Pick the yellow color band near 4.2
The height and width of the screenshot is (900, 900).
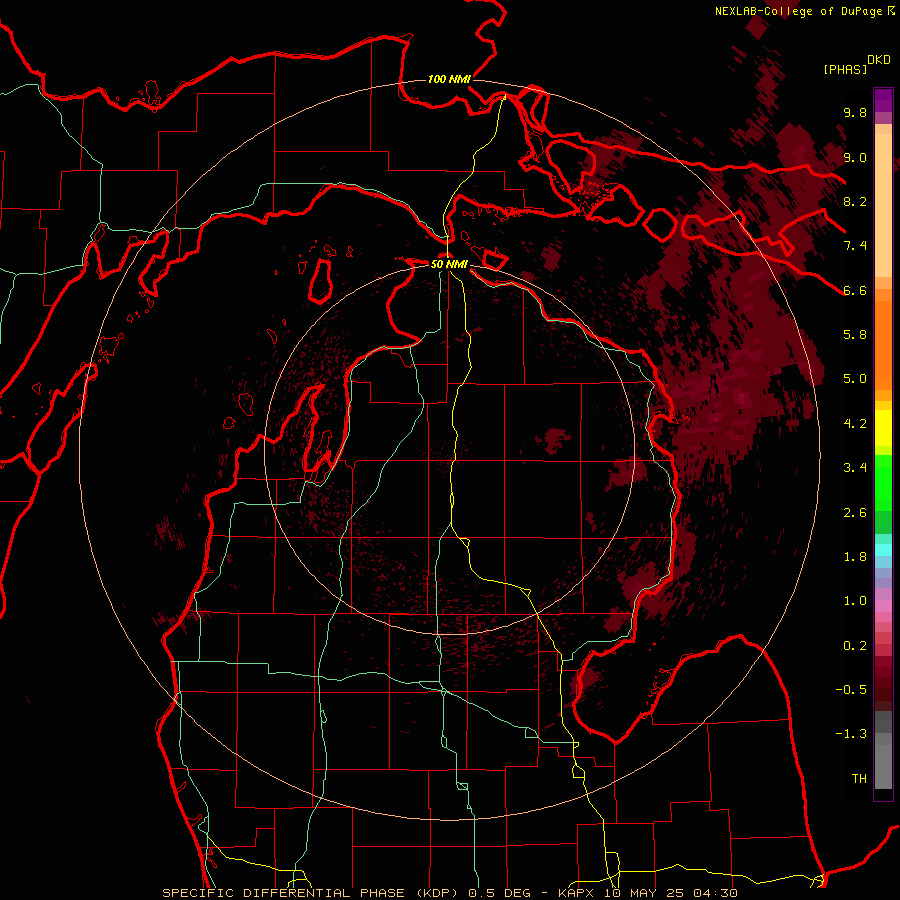point(883,428)
